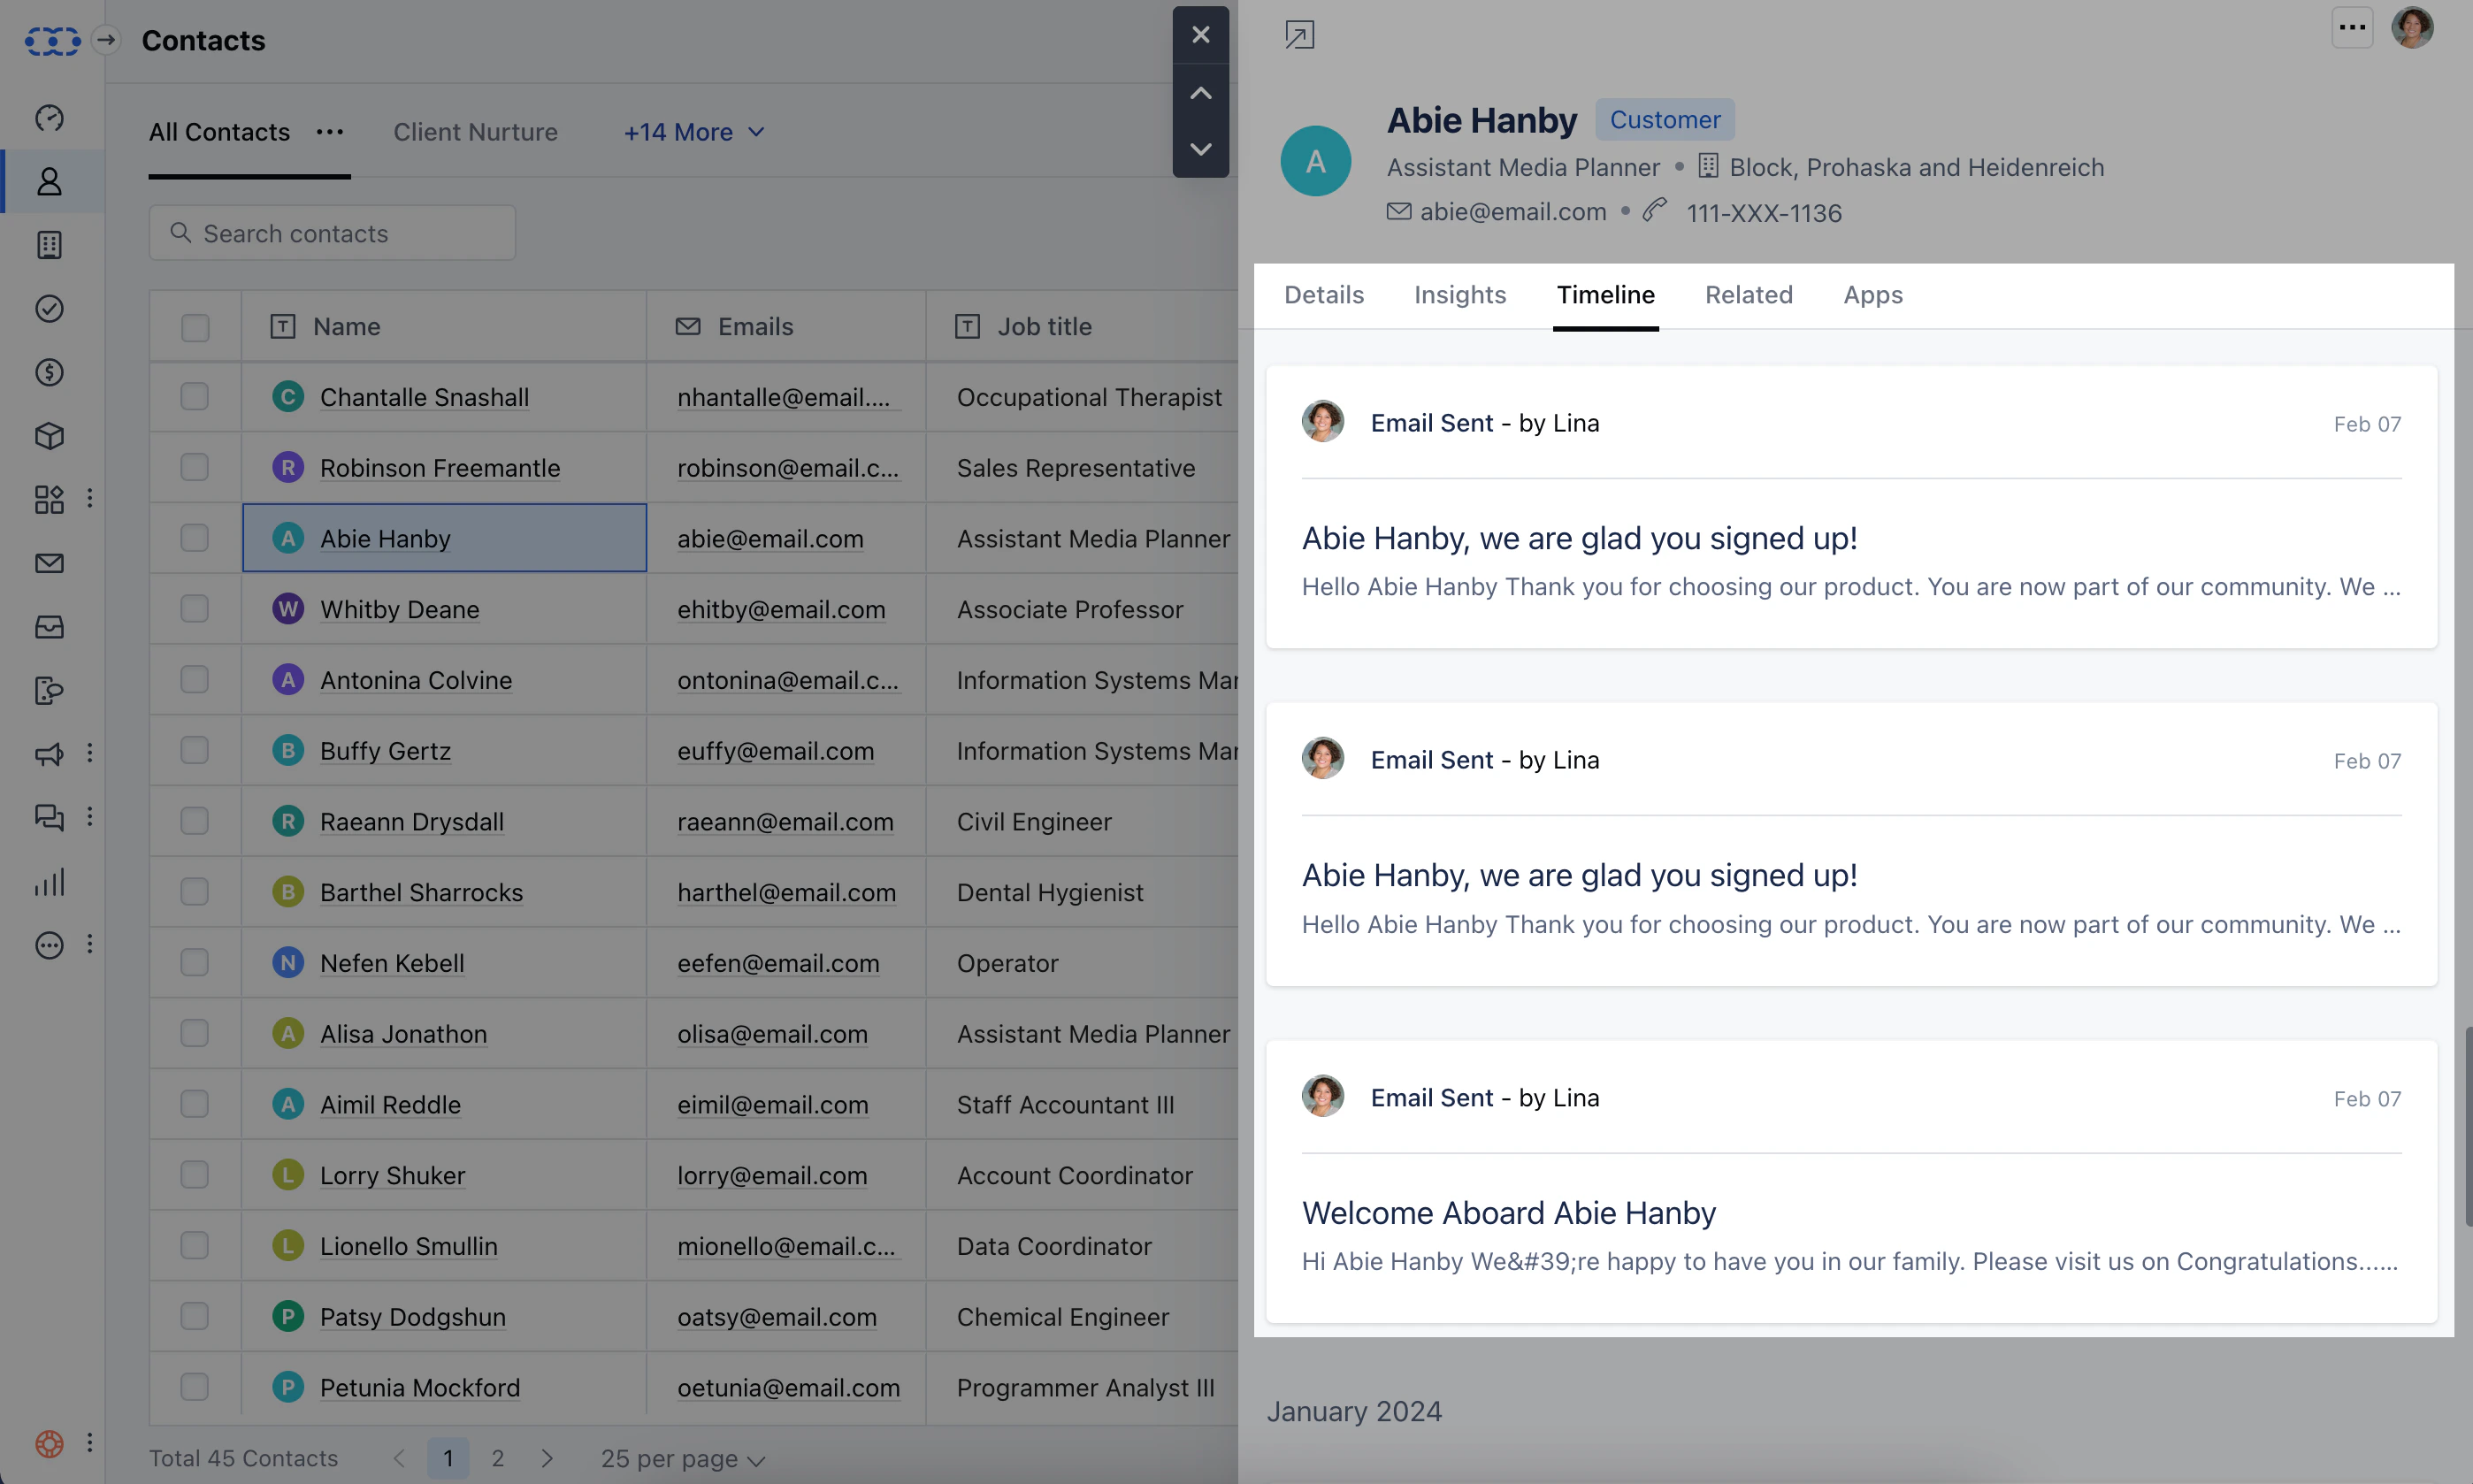Select Robinson Freemantle row checkbox
This screenshot has width=2473, height=1484.
(x=194, y=467)
